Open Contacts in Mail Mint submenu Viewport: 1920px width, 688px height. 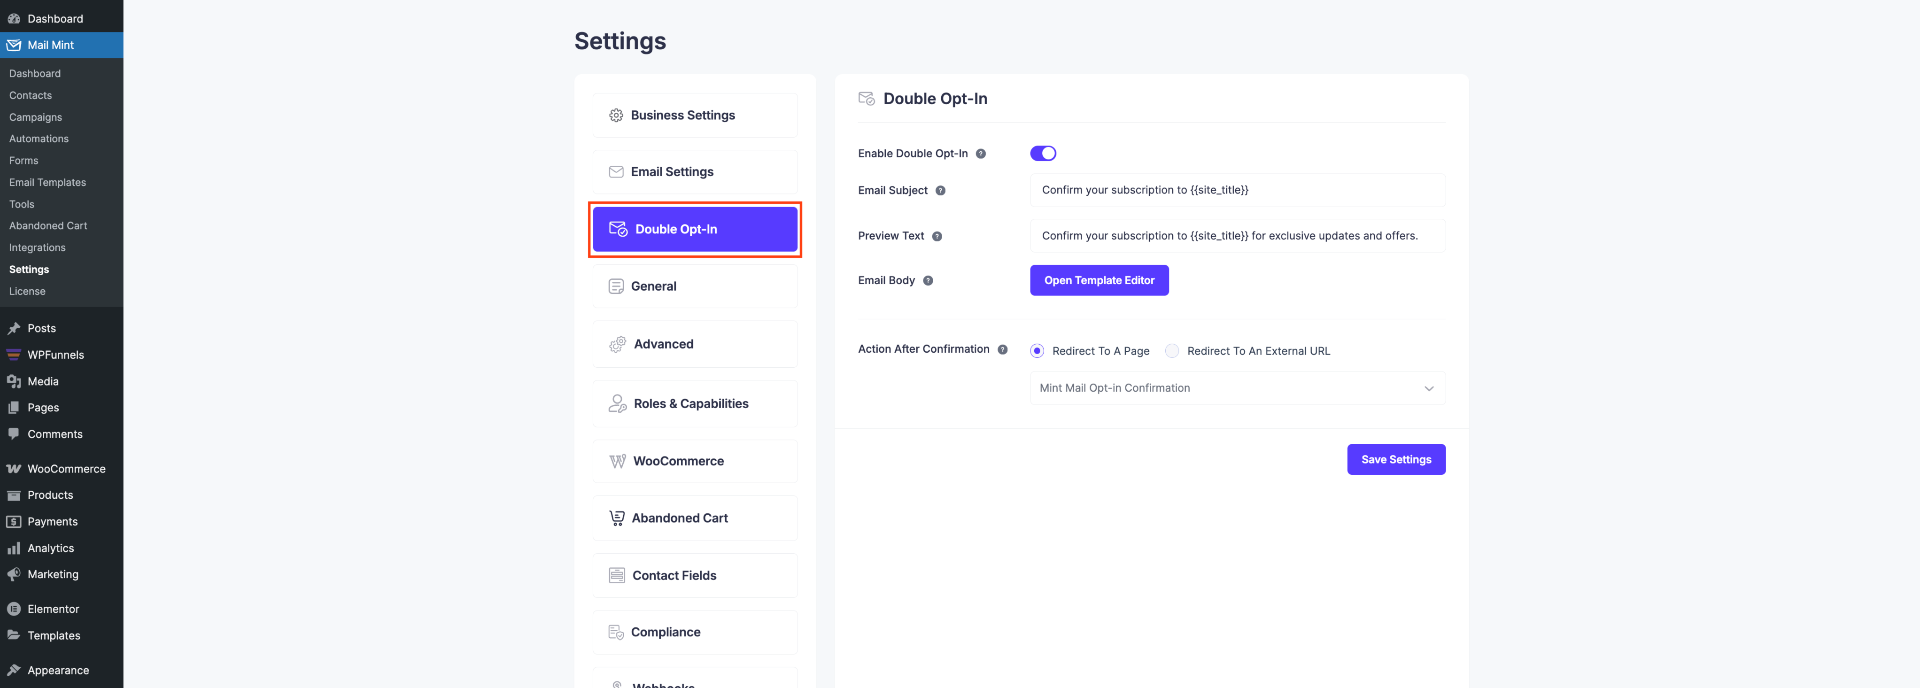pos(31,96)
